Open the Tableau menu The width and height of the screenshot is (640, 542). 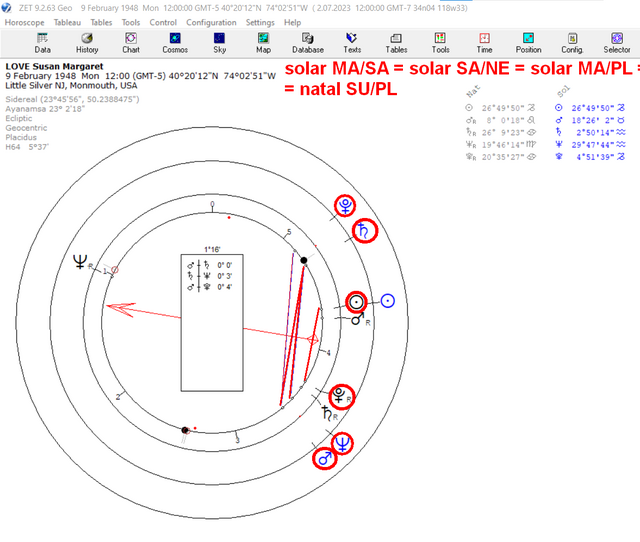pyautogui.click(x=67, y=22)
